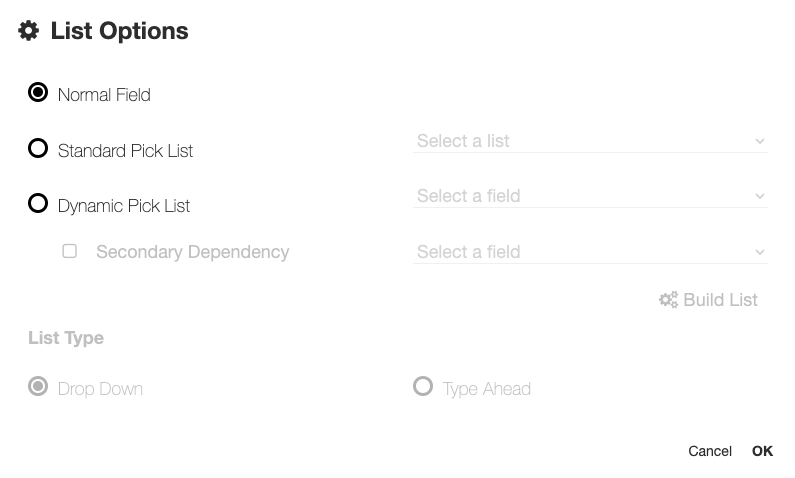This screenshot has width=795, height=478.
Task: Select the Normal Field radio button
Action: 38,93
